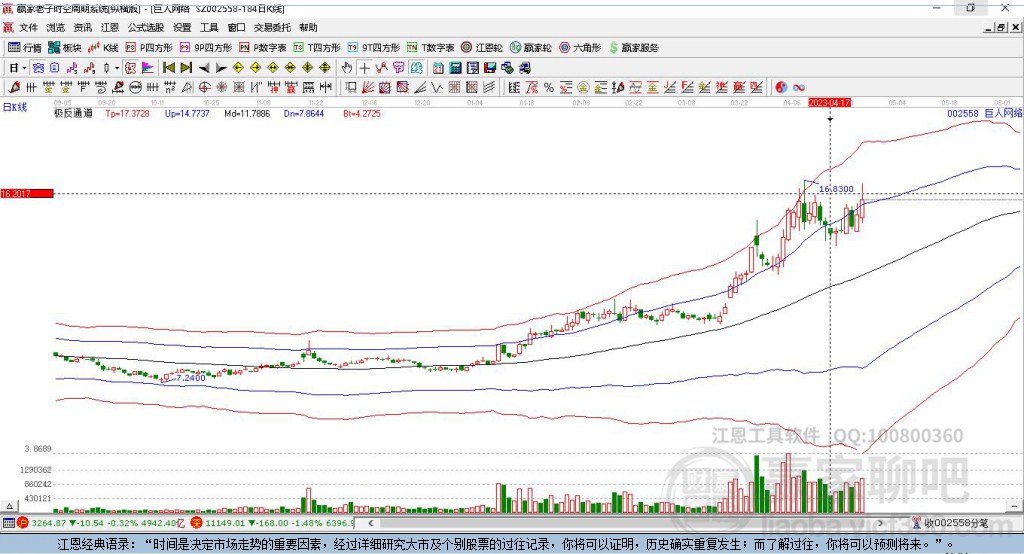Click the 收002558分笔 status item
The width and height of the screenshot is (1024, 554).
pyautogui.click(x=950, y=523)
